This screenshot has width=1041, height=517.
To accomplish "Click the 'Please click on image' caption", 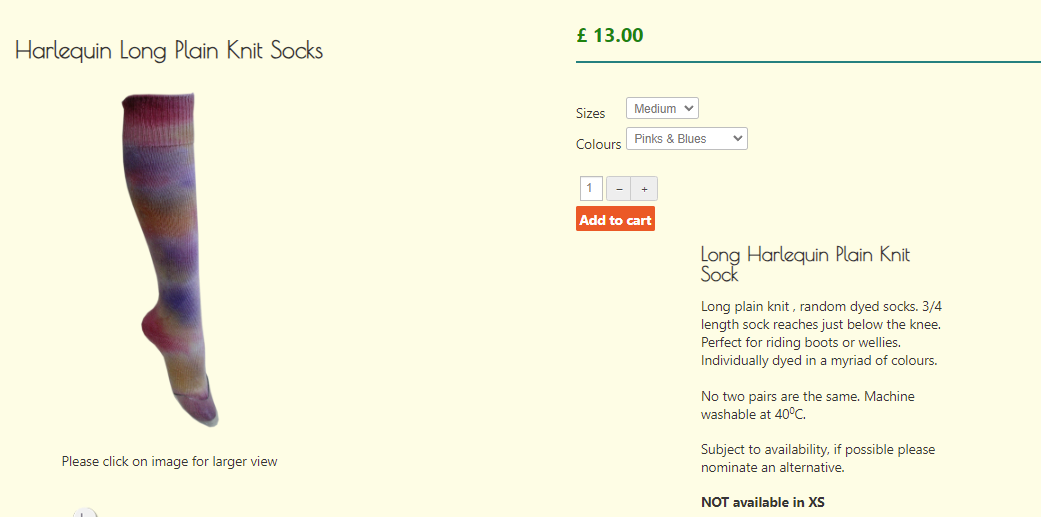I will pyautogui.click(x=169, y=461).
